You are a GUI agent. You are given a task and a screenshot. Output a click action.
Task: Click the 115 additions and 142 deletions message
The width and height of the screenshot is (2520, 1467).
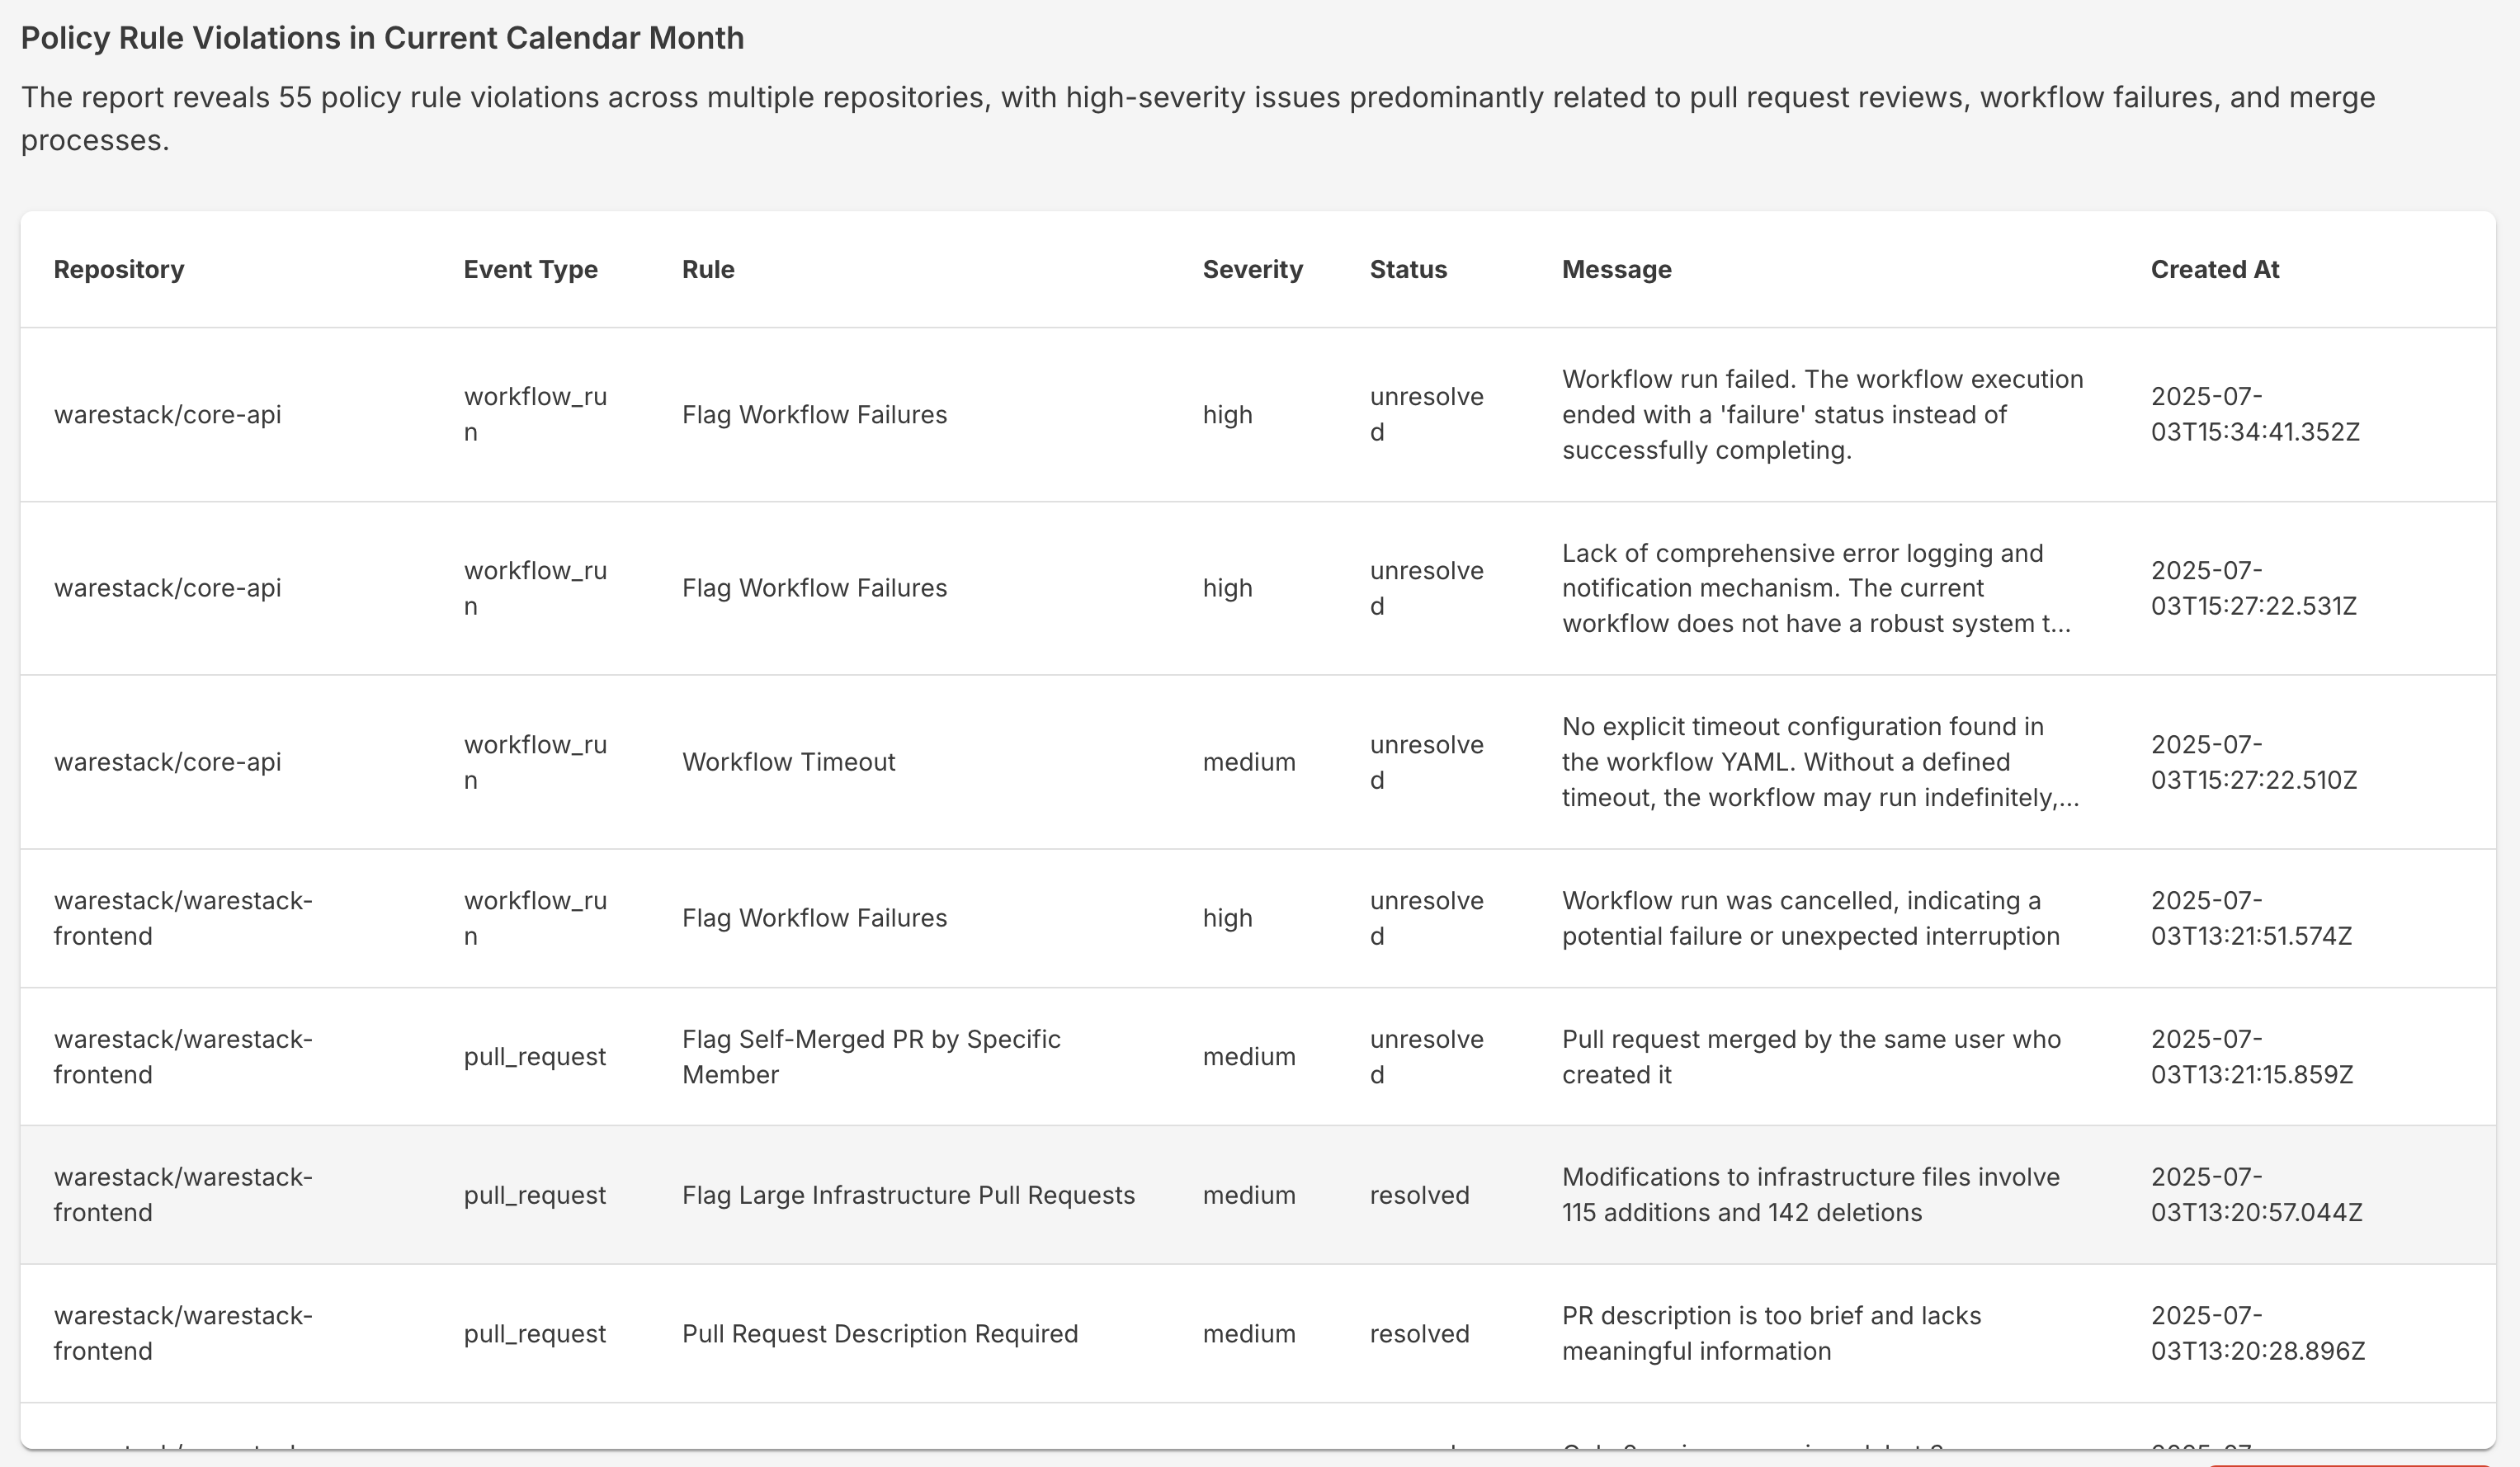click(1810, 1195)
